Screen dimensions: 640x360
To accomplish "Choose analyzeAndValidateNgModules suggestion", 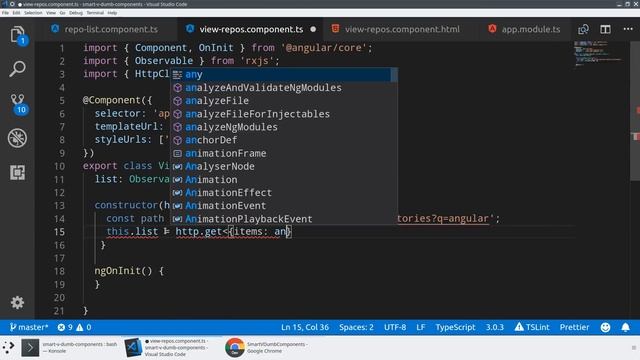I will 281,88.
